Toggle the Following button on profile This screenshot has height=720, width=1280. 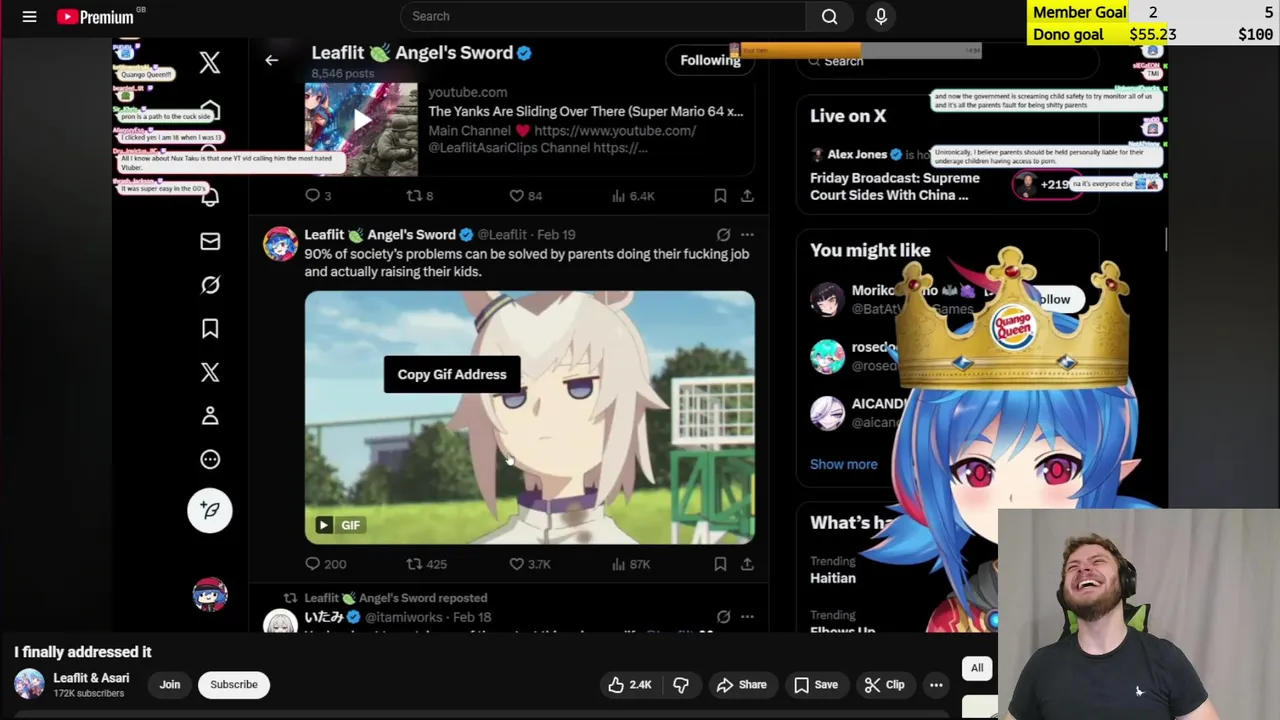pyautogui.click(x=710, y=60)
